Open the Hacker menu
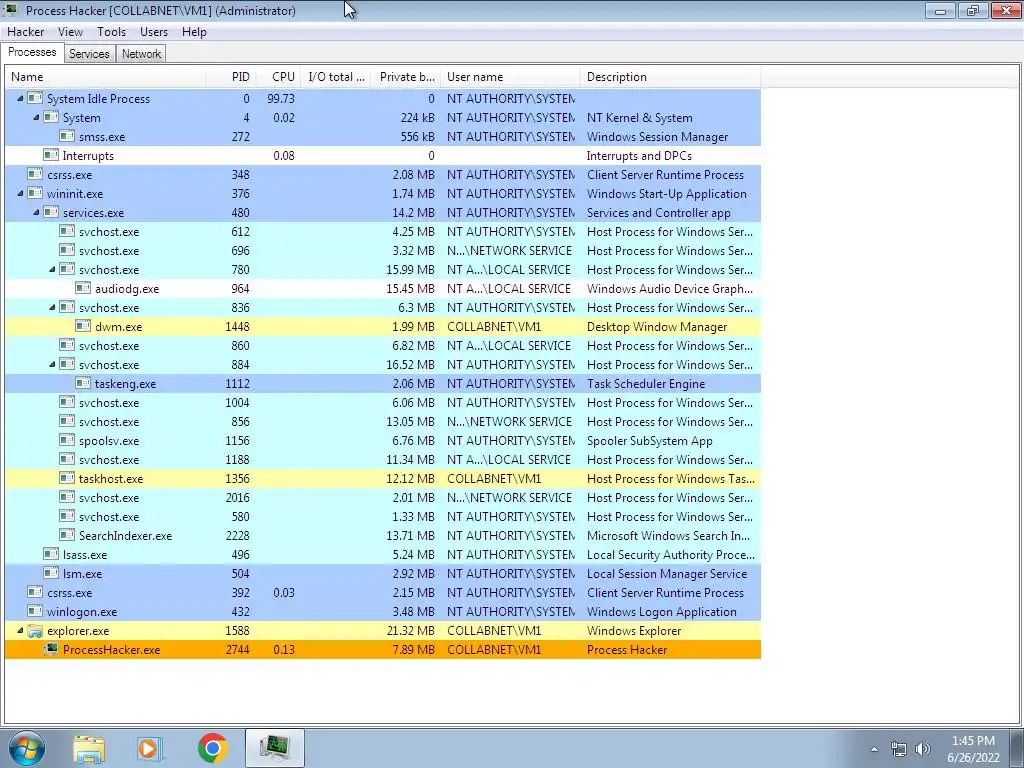1024x768 pixels. tap(25, 31)
